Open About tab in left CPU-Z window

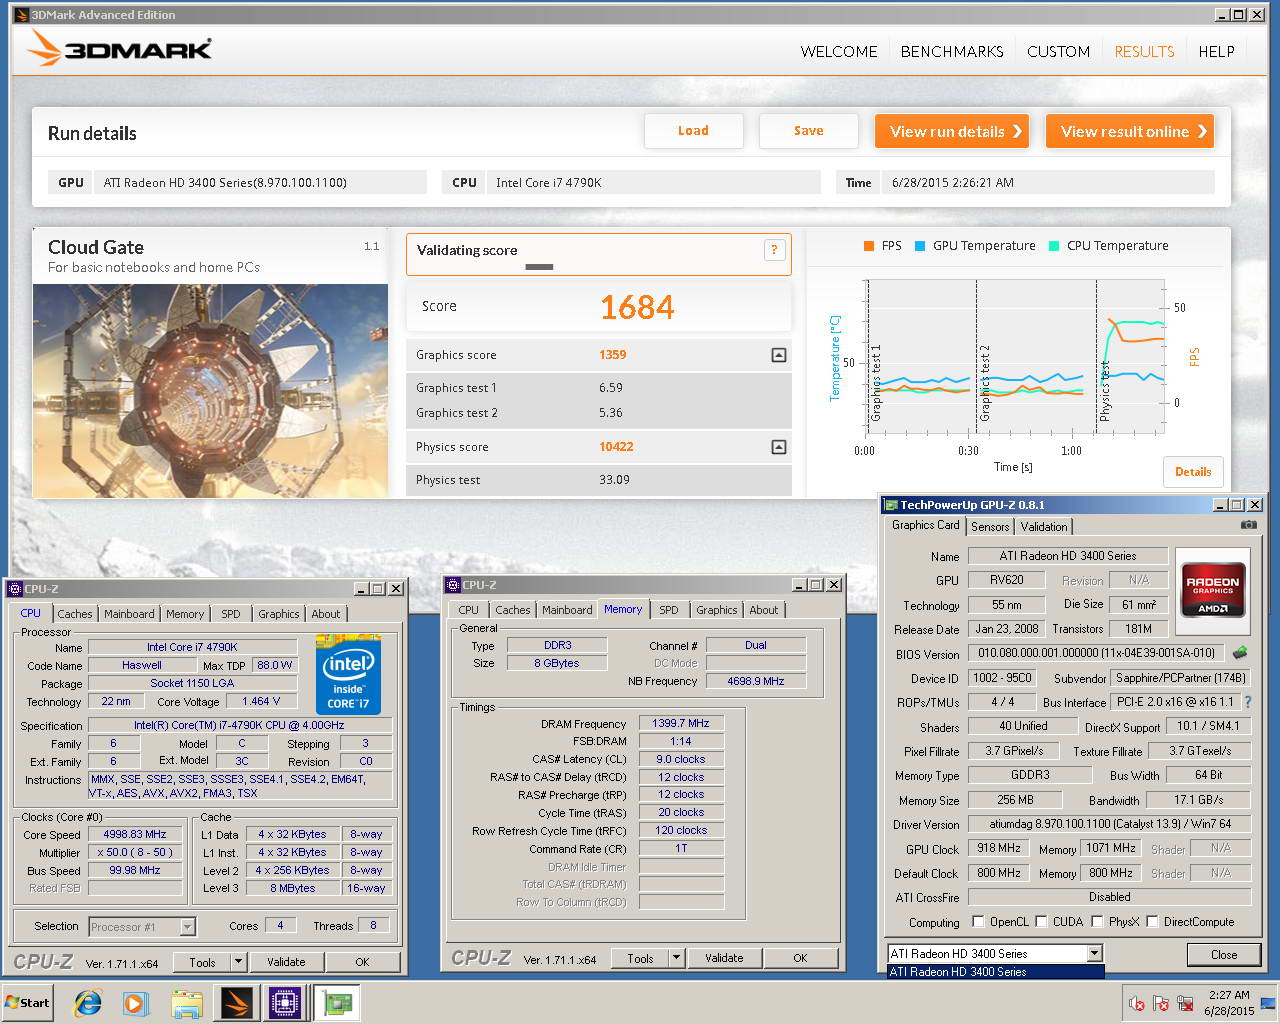[326, 614]
